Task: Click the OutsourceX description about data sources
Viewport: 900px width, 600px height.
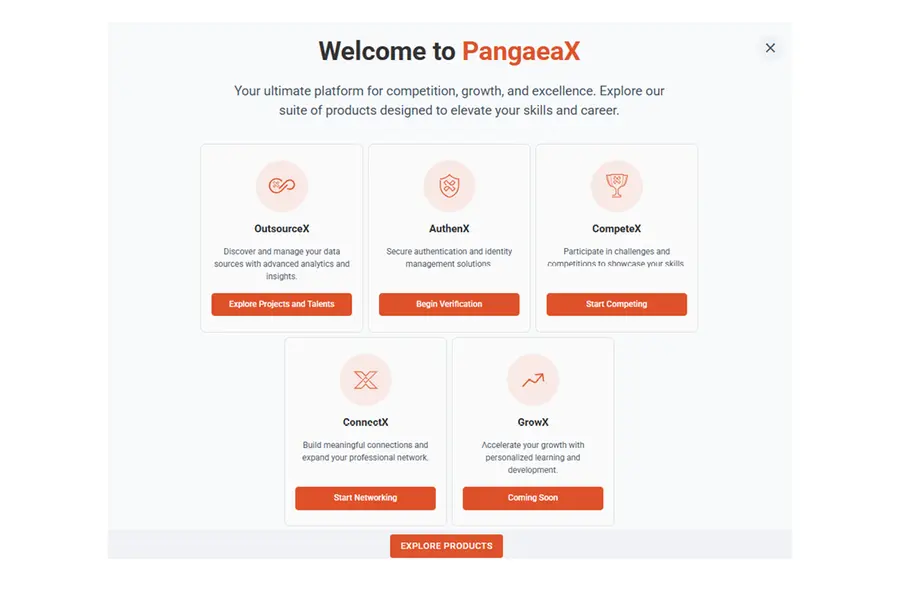Action: (282, 264)
